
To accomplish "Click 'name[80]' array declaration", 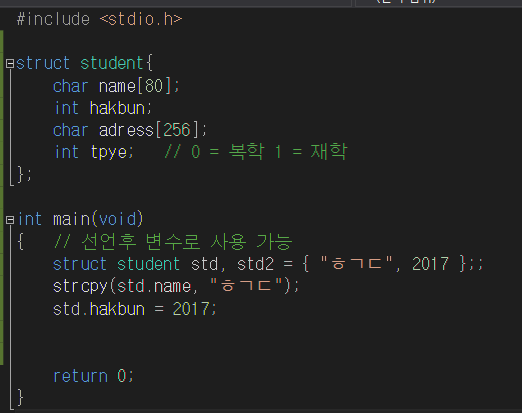I will (135, 86).
